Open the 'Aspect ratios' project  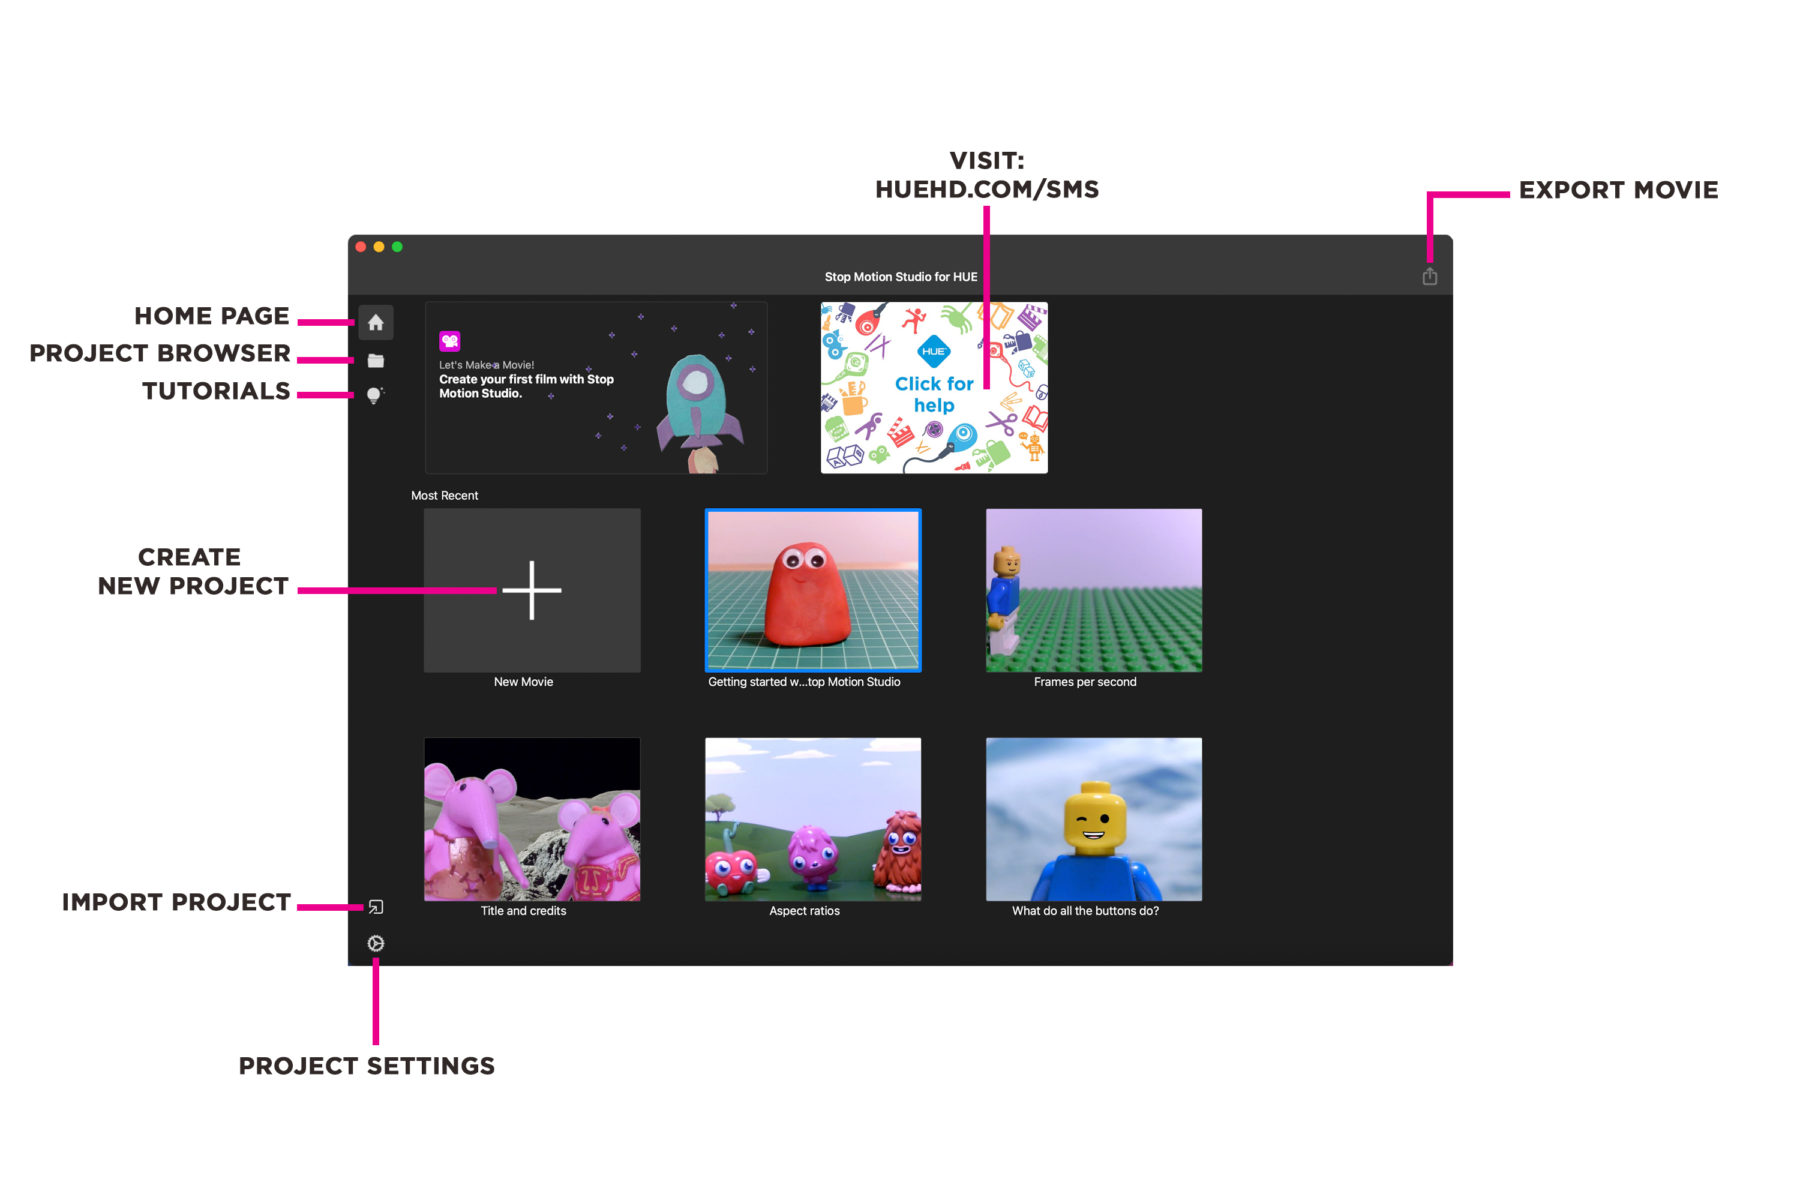[x=813, y=818]
